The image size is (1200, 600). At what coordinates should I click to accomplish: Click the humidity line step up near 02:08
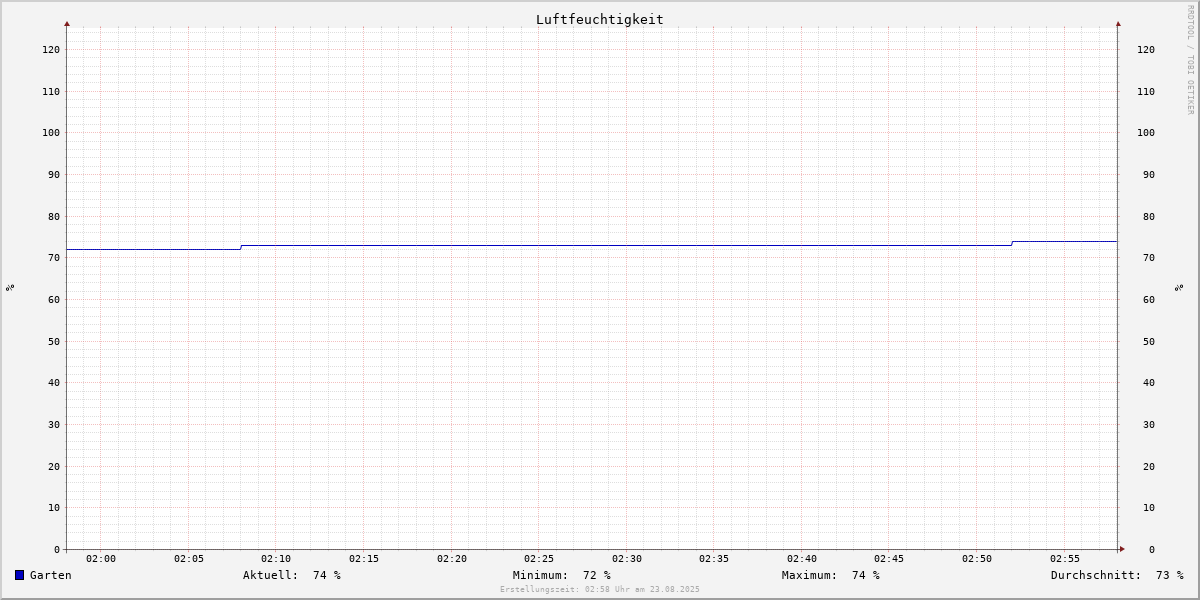241,247
